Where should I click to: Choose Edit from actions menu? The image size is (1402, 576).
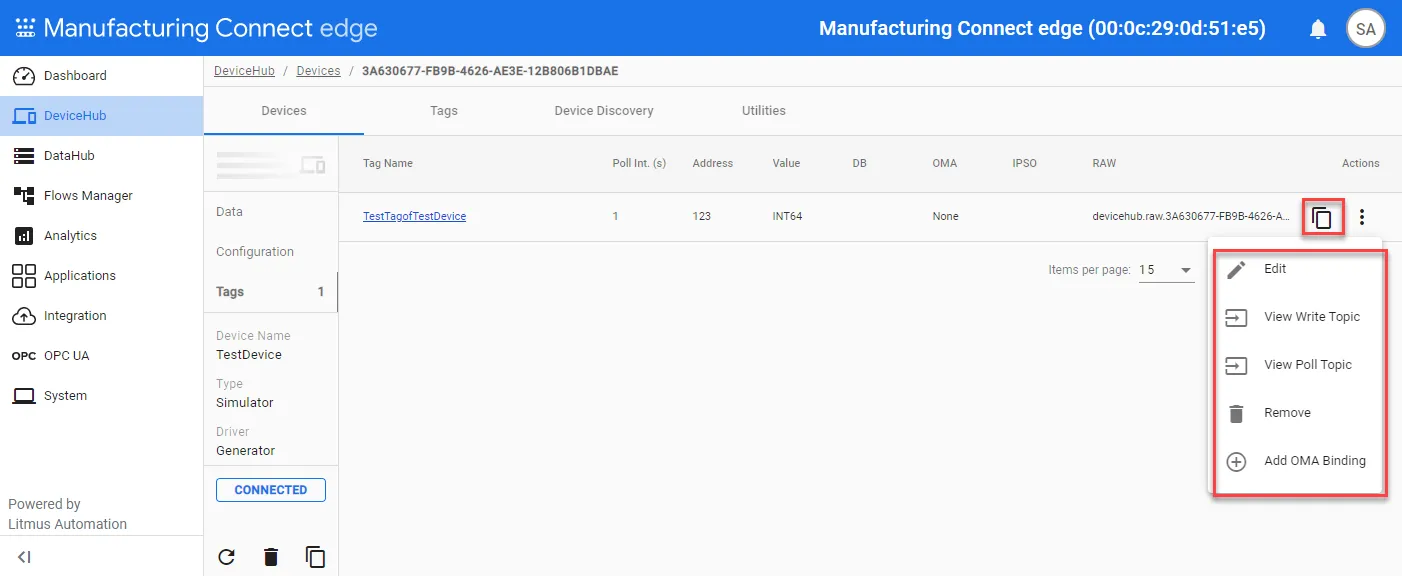point(1298,269)
